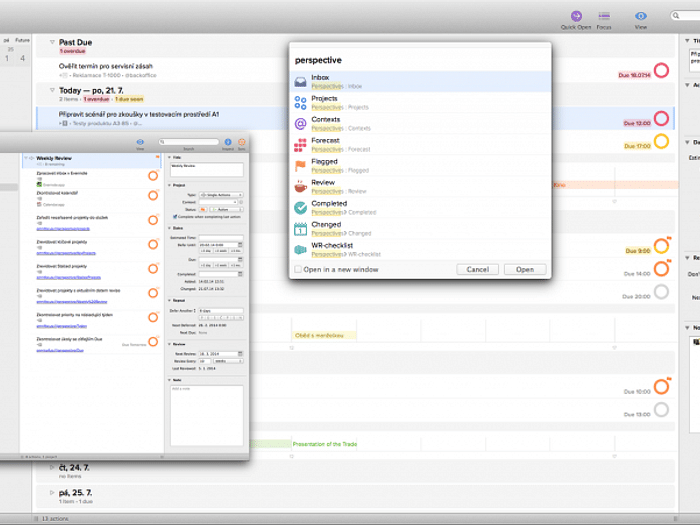Viewport: 700px width, 525px height.
Task: Select the Completed checkmark icon
Action: 301,208
